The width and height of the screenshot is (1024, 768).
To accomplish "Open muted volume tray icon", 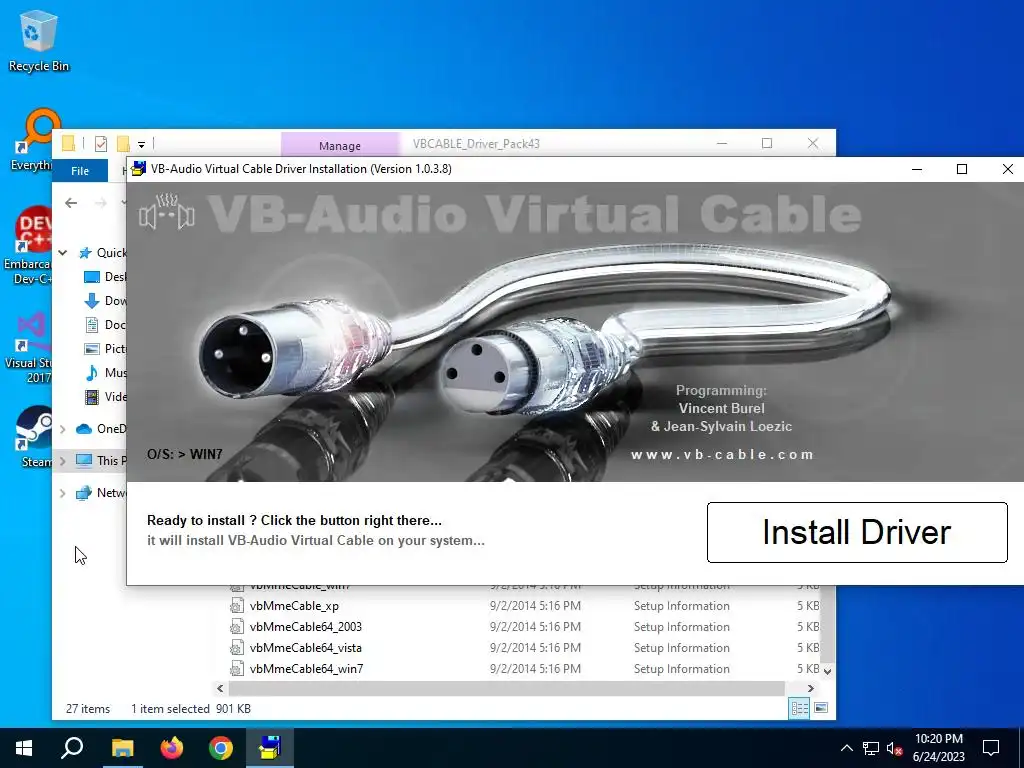I will 895,748.
